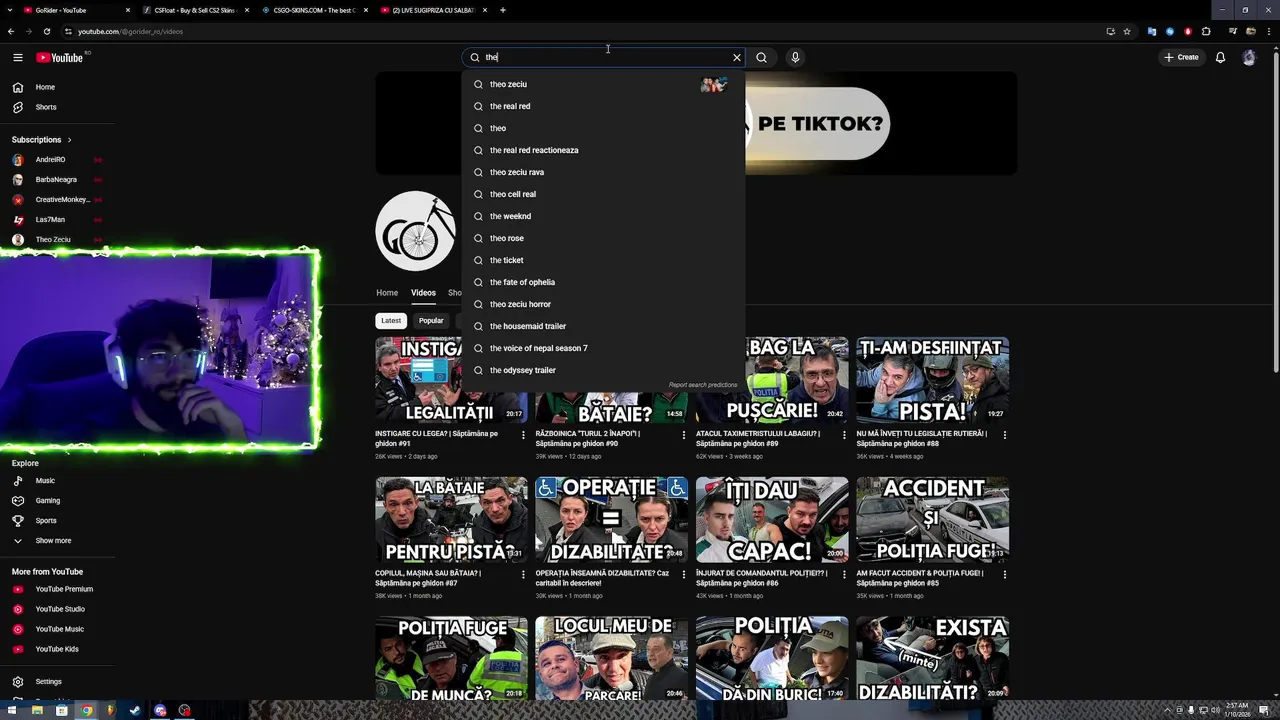Open the Chrome three-dot menu

(1267, 31)
